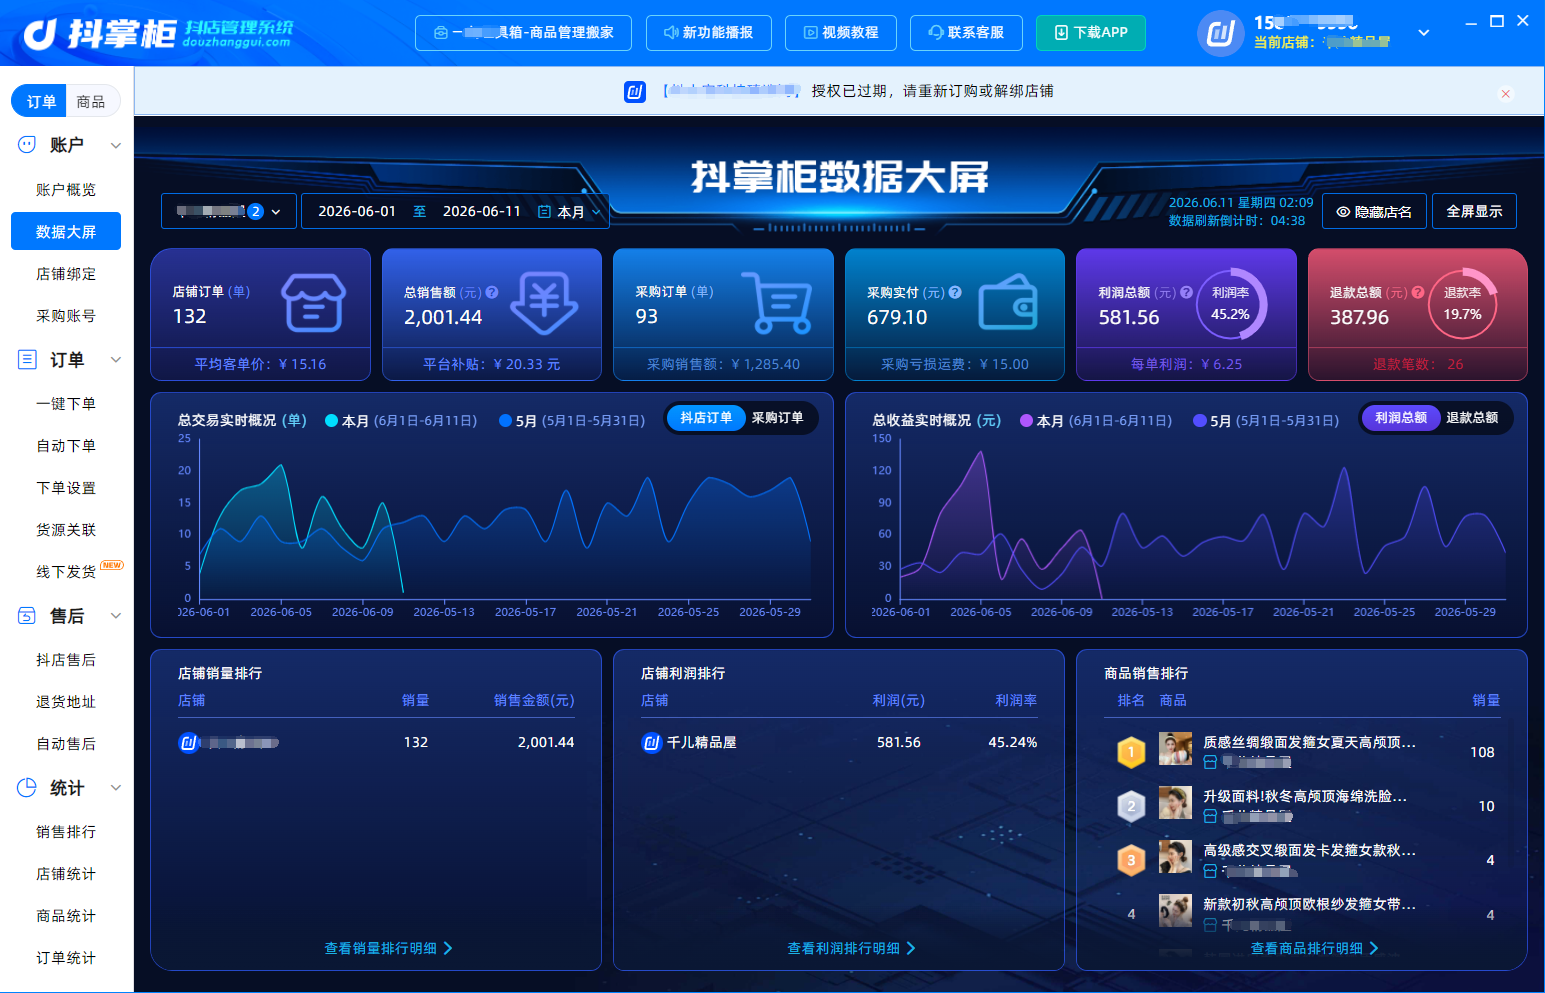Open 一键下单 in sidebar
Screen dimensions: 1545x993
point(66,404)
